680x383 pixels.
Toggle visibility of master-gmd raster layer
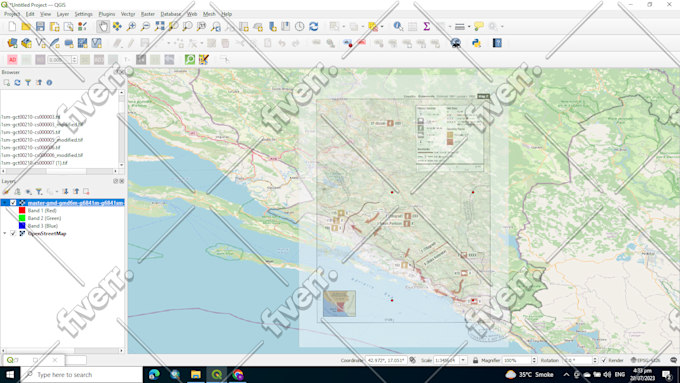[13, 203]
